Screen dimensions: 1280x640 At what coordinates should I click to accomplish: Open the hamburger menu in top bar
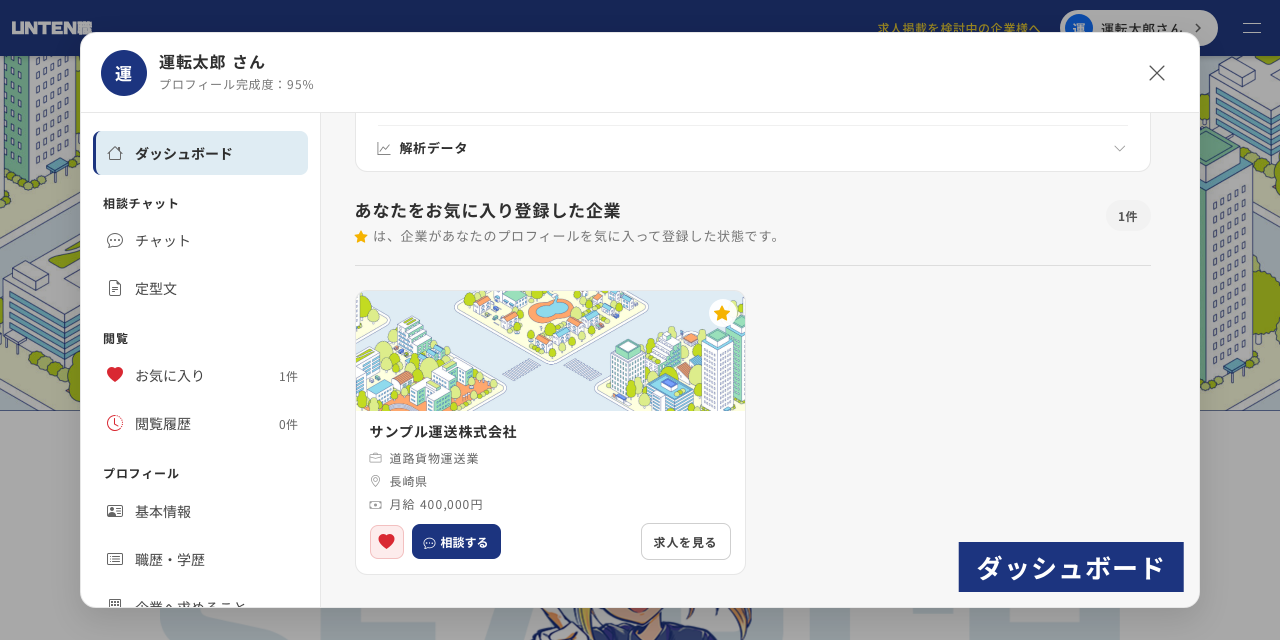pos(1252,28)
